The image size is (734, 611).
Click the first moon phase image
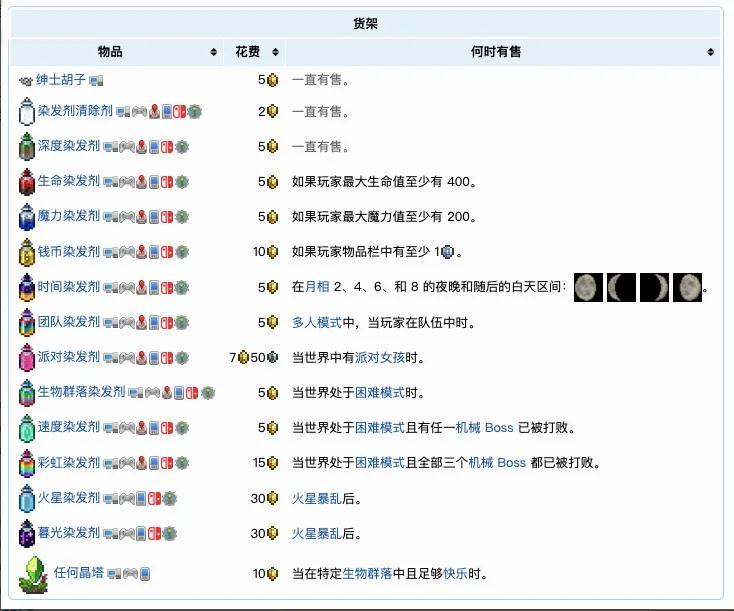point(589,287)
